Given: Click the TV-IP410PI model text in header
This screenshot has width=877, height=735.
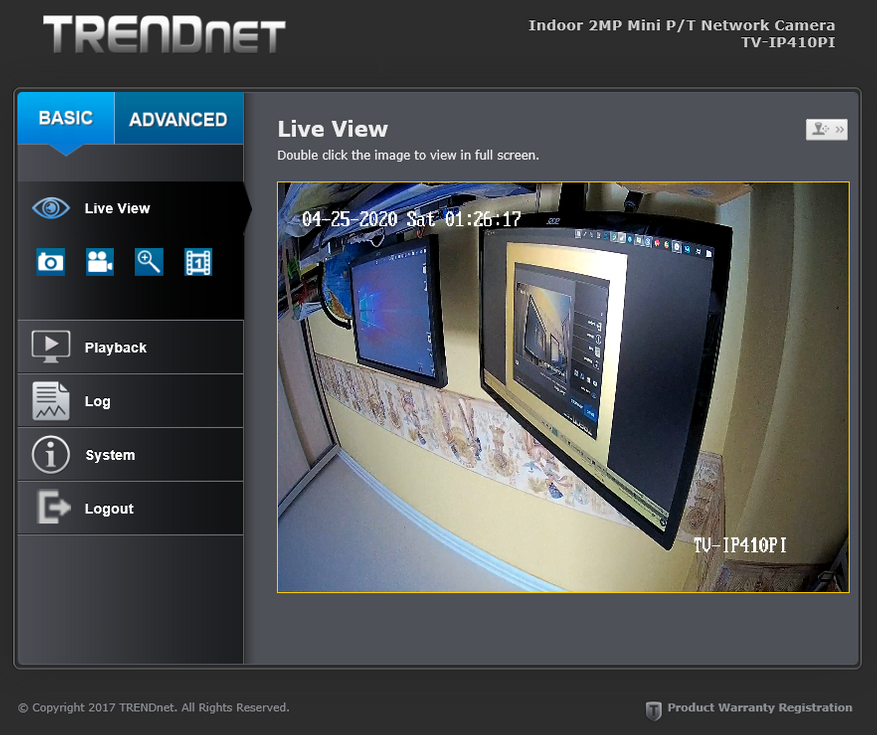Looking at the screenshot, I should pyautogui.click(x=788, y=43).
